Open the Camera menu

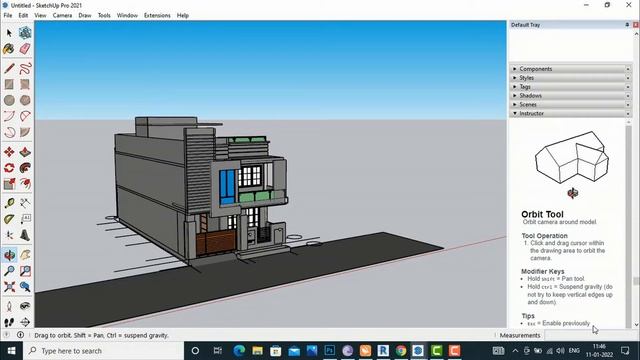coord(62,16)
